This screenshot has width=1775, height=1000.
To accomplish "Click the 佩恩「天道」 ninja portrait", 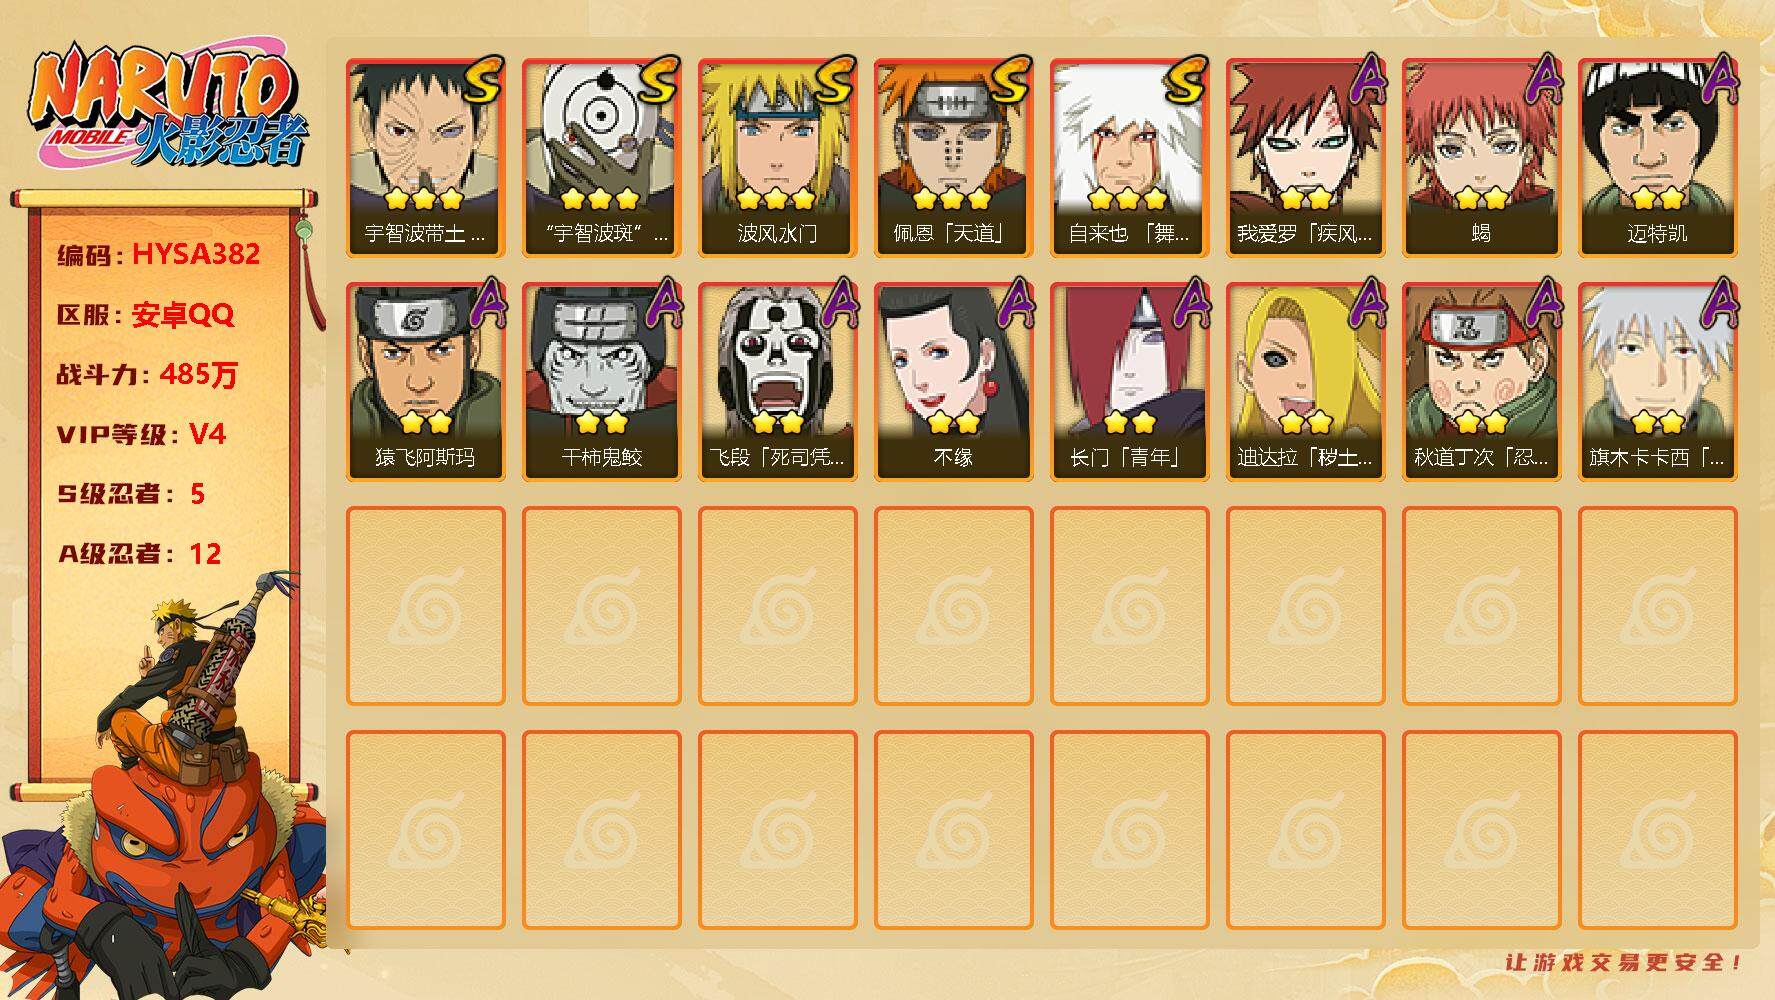I will coord(953,157).
